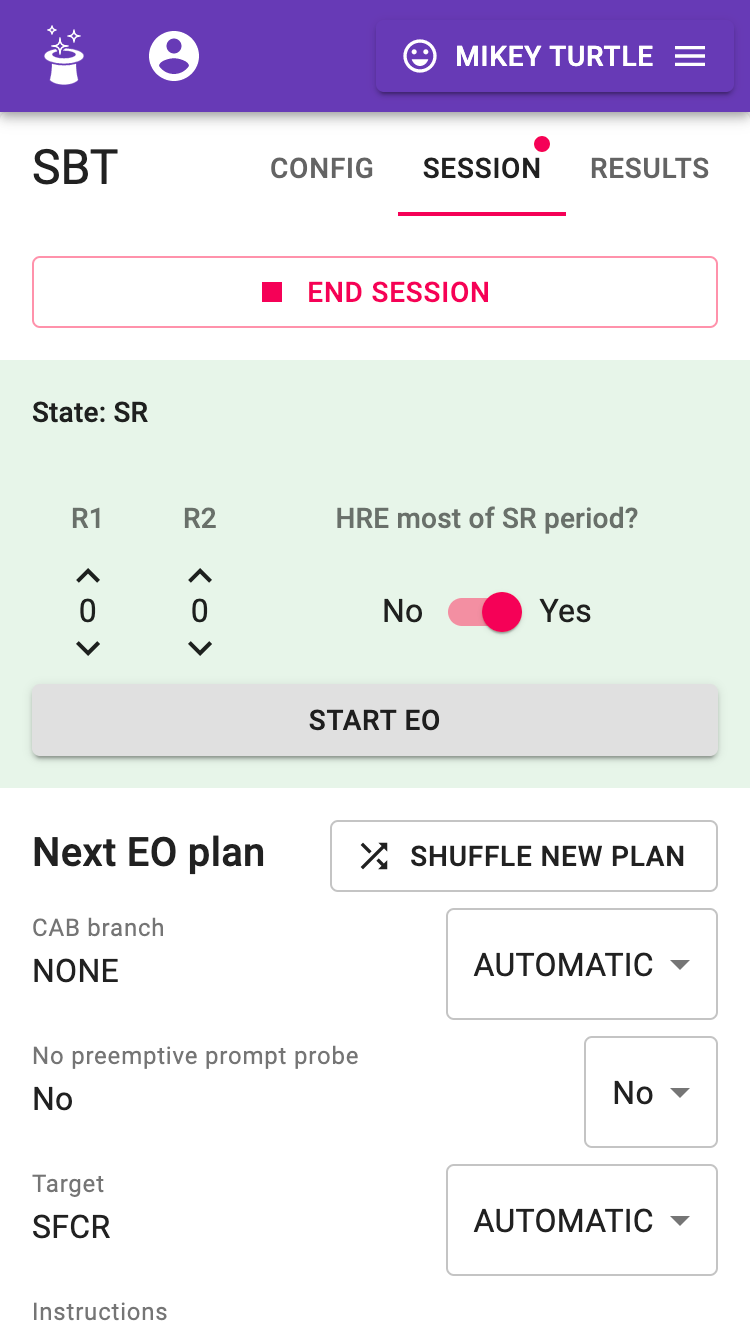Viewport: 750px width, 1334px height.
Task: Increase R1 count with up chevron
Action: point(88,576)
